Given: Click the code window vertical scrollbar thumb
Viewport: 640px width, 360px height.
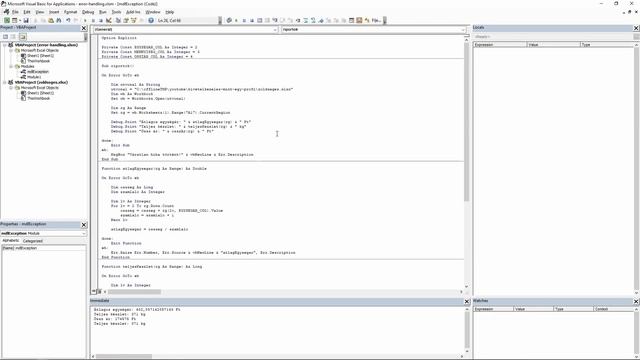Looking at the screenshot, I should click(x=467, y=122).
